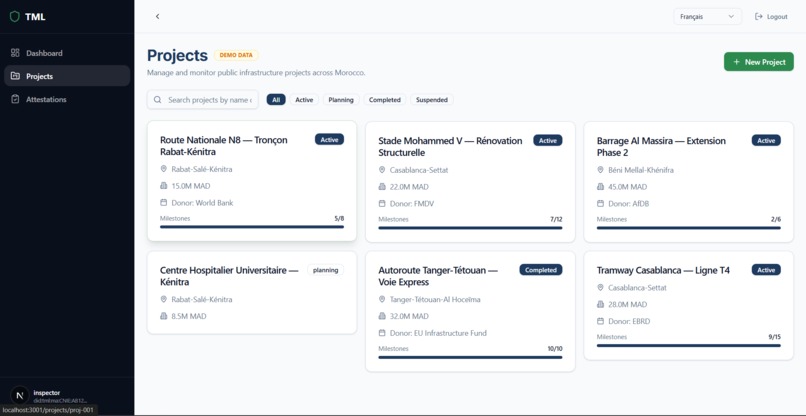This screenshot has height=416, width=806.
Task: Open Tramway Casablanca — Ligne T4 project
Action: coord(689,305)
